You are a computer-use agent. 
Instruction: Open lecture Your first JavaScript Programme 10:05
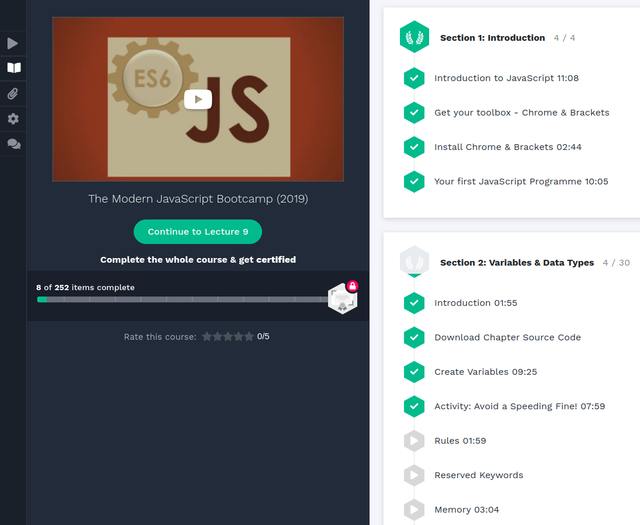[521, 181]
